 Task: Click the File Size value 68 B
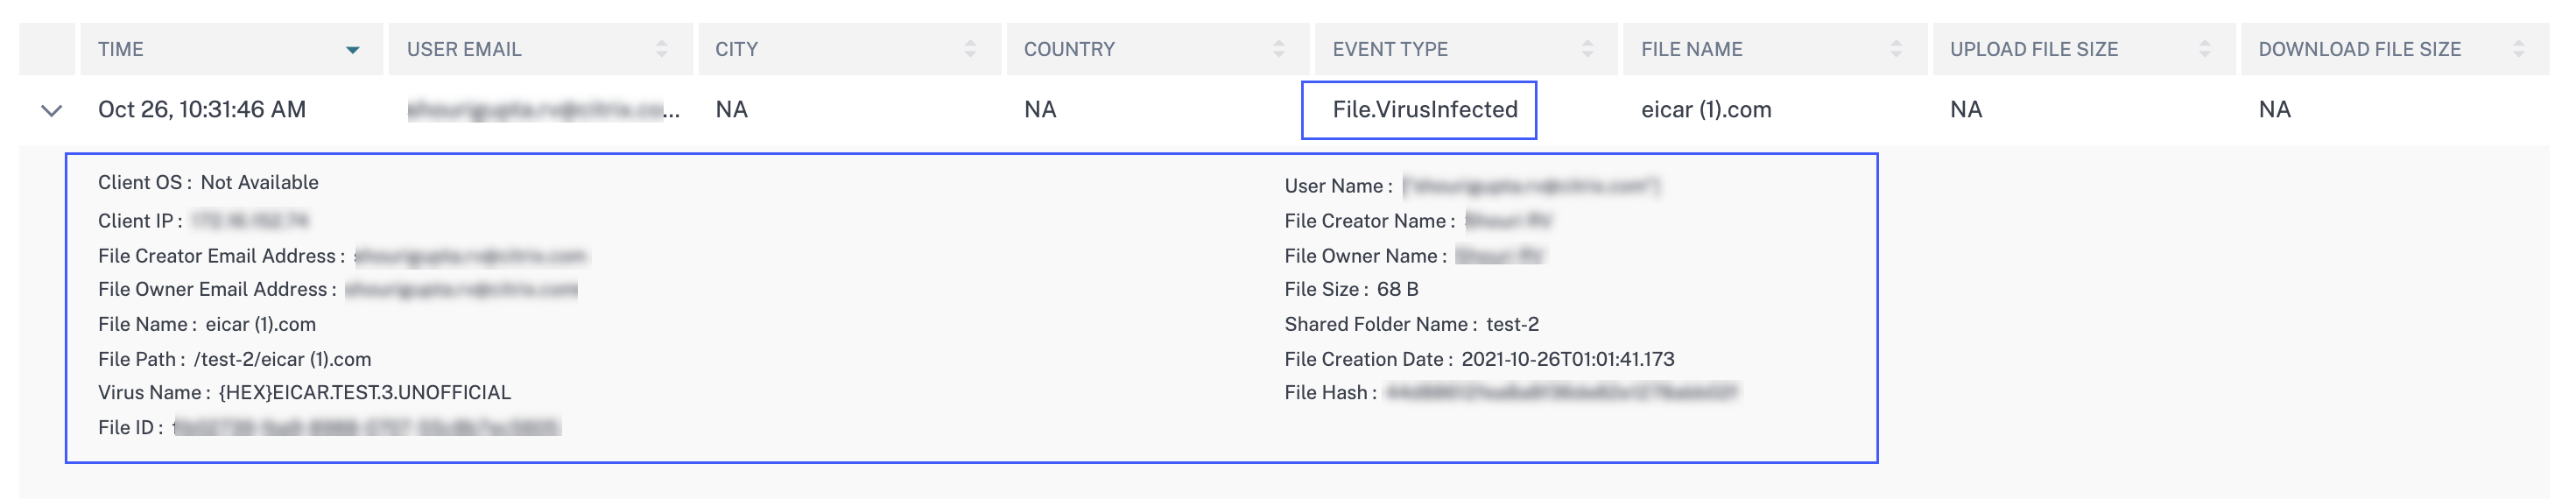[x=1397, y=289]
